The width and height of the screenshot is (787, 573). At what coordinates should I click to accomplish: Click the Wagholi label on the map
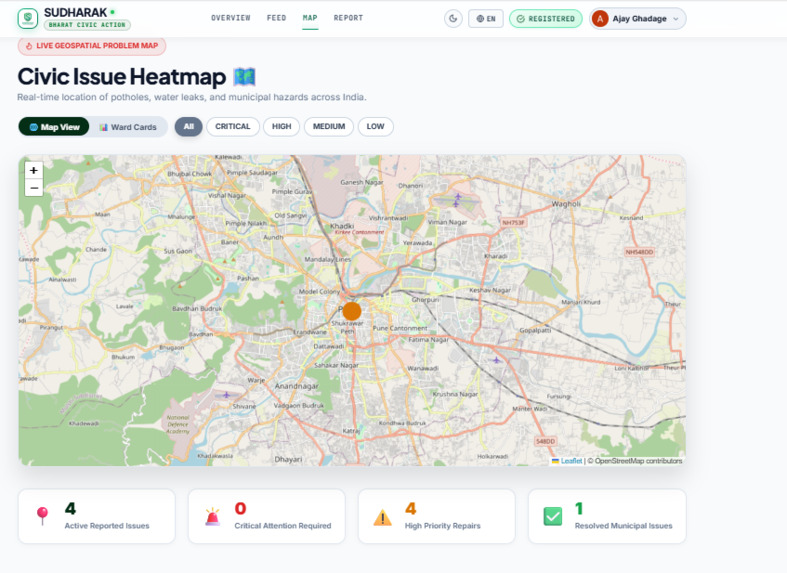pos(566,204)
